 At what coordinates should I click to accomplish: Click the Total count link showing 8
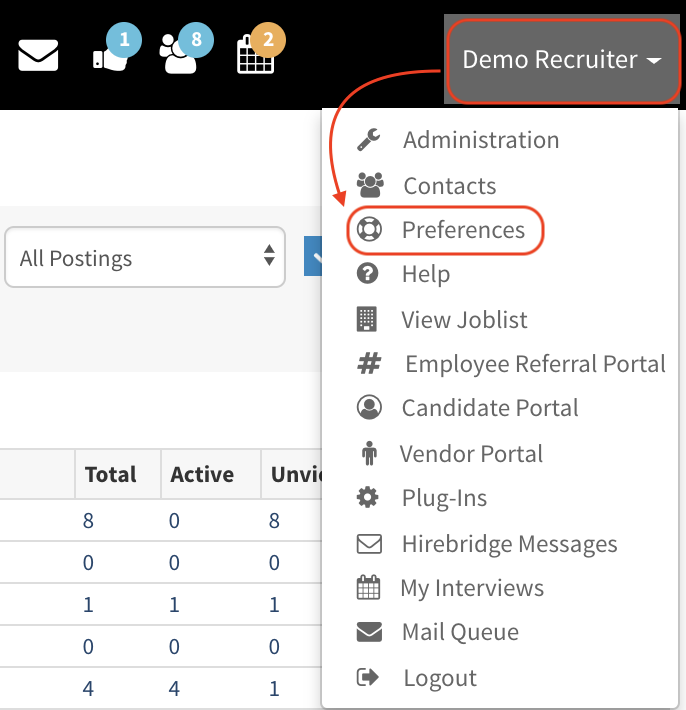tap(89, 520)
